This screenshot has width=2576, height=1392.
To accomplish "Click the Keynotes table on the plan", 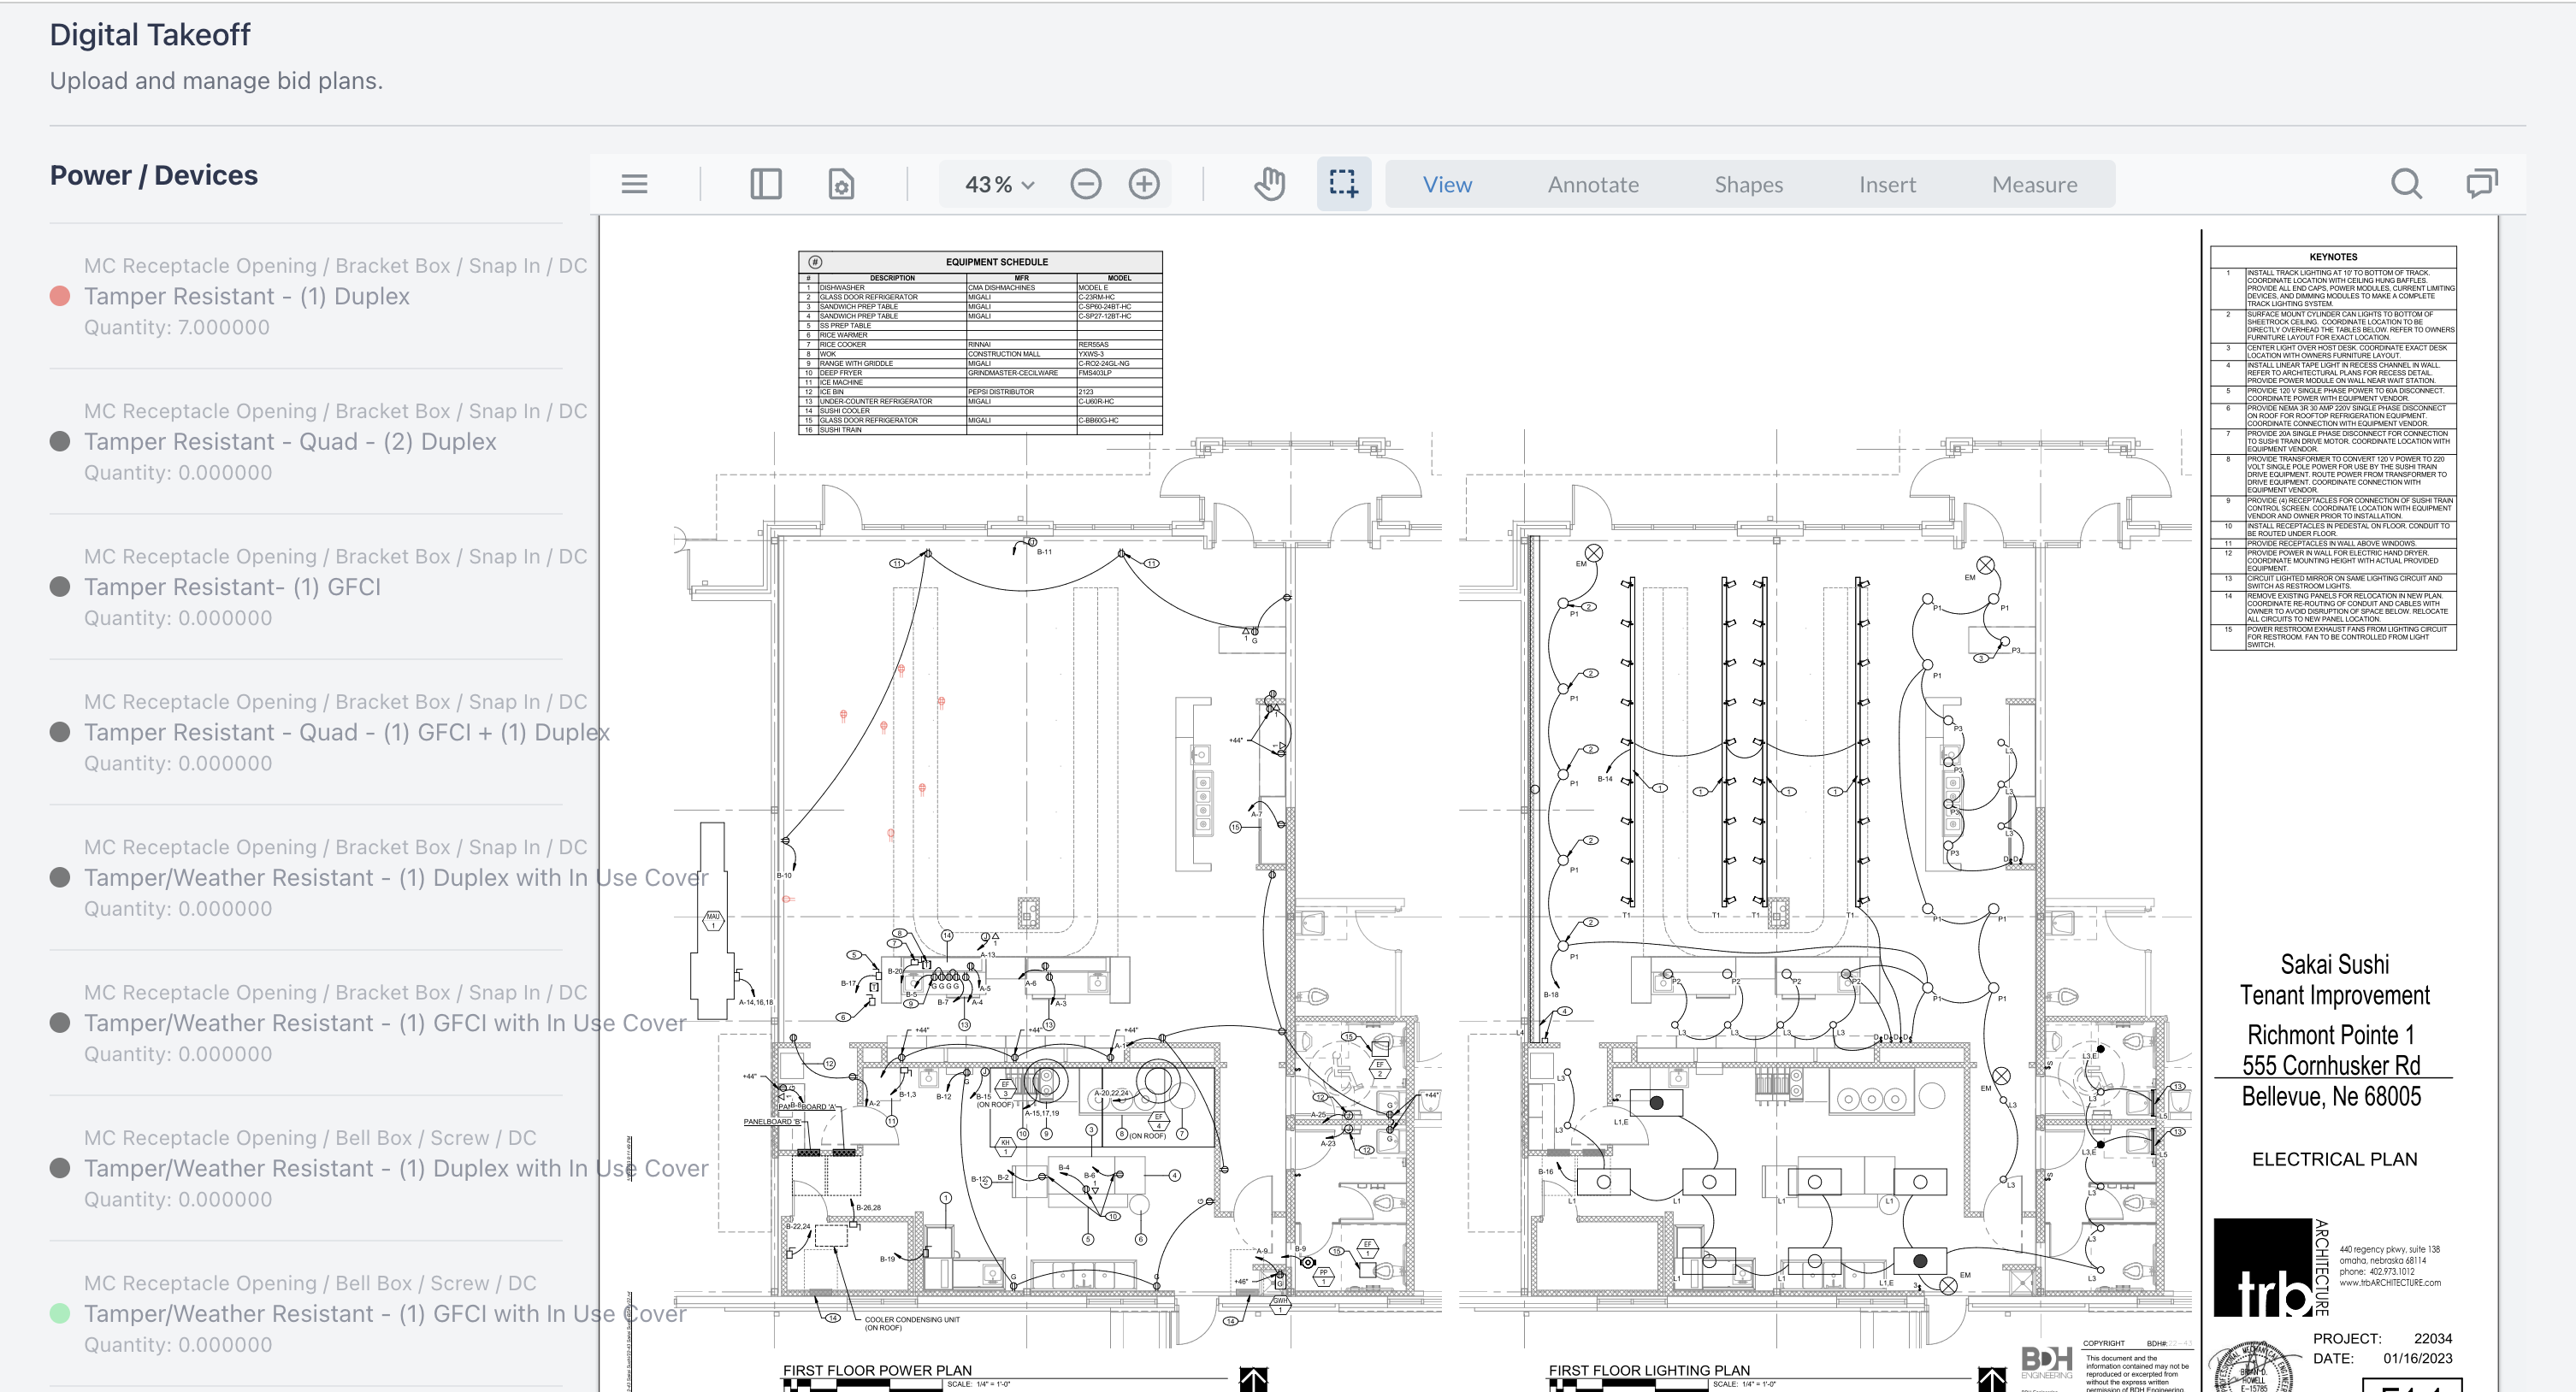I will pyautogui.click(x=2333, y=448).
